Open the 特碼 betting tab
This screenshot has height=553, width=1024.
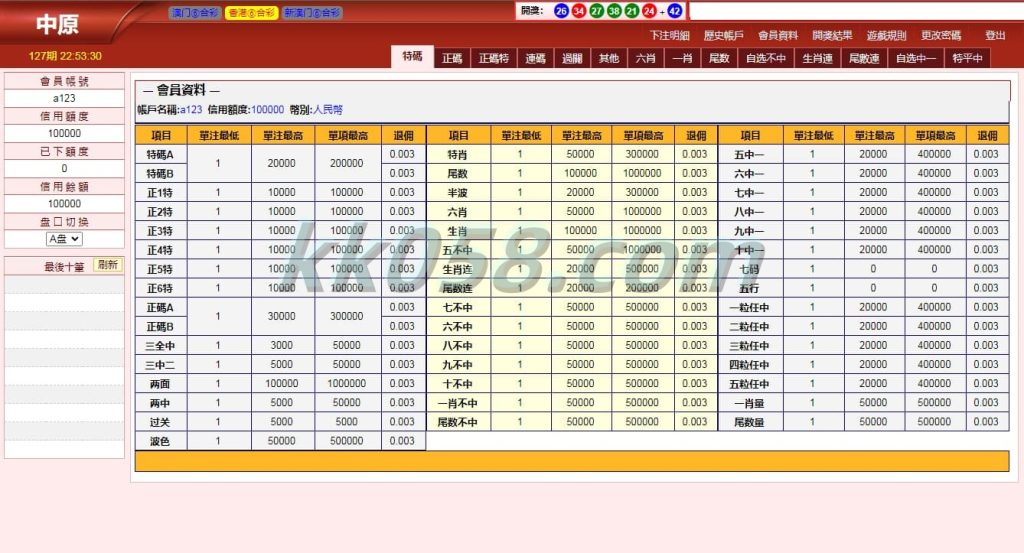pos(412,58)
